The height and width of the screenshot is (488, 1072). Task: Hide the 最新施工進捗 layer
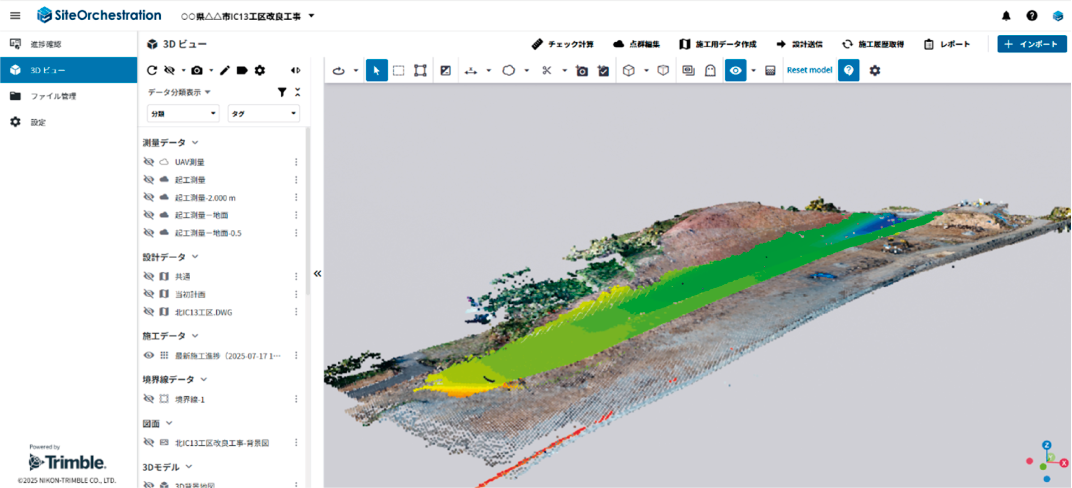149,355
